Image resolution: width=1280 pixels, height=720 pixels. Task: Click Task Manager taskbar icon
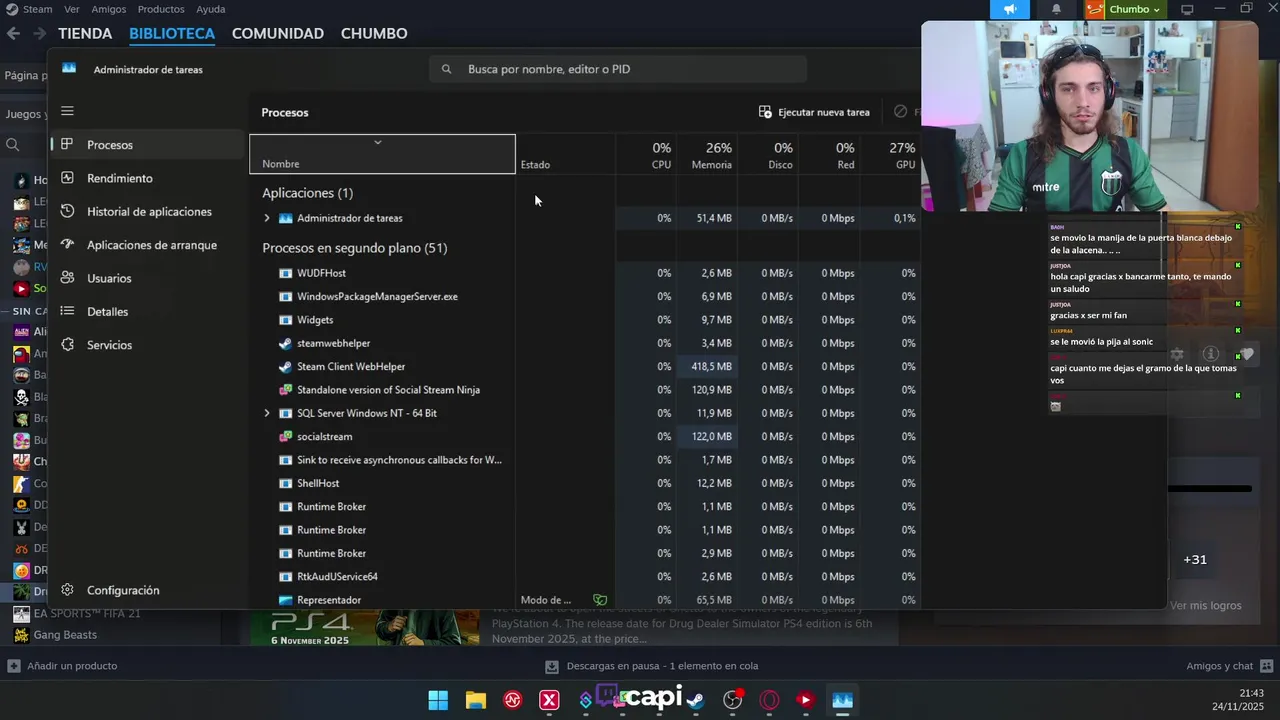pyautogui.click(x=842, y=700)
